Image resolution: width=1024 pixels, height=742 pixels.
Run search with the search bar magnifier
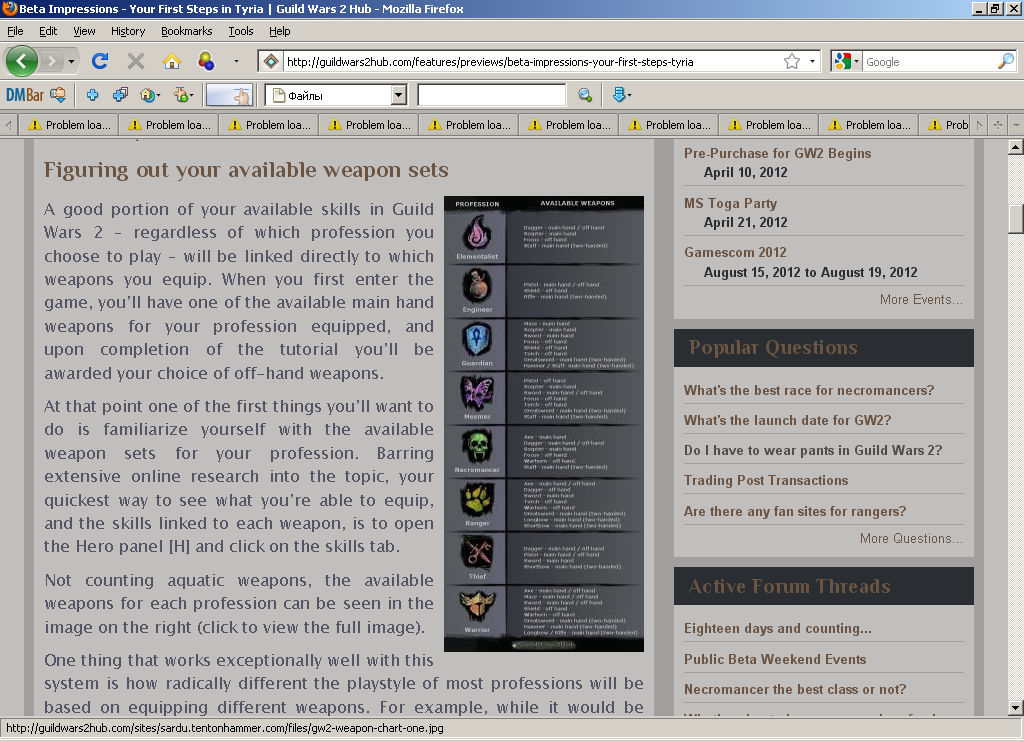(1006, 61)
